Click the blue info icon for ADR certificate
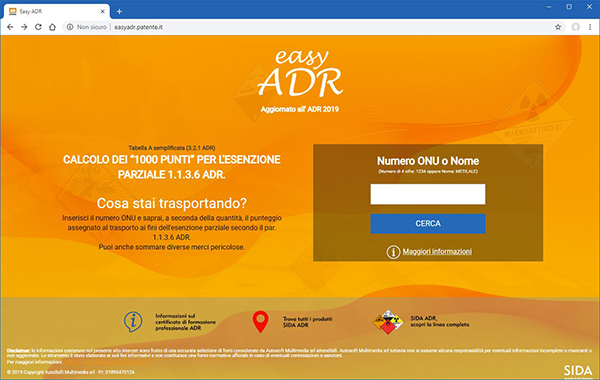Screen dimensions: 600x380 (x=133, y=321)
